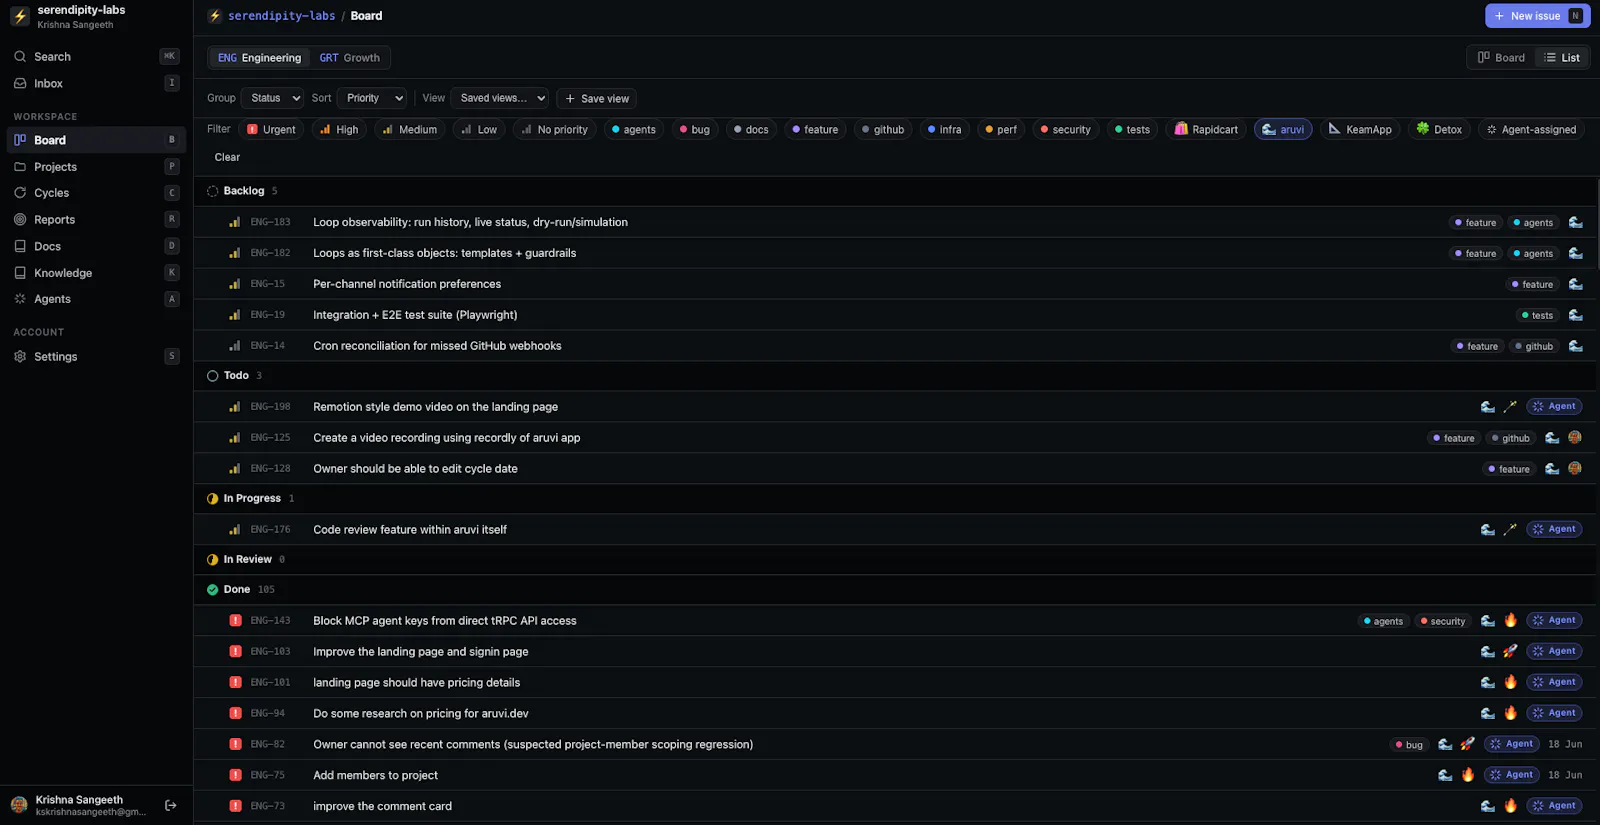Viewport: 1600px width, 825px height.
Task: Filter by the Detox project
Action: pos(1439,130)
